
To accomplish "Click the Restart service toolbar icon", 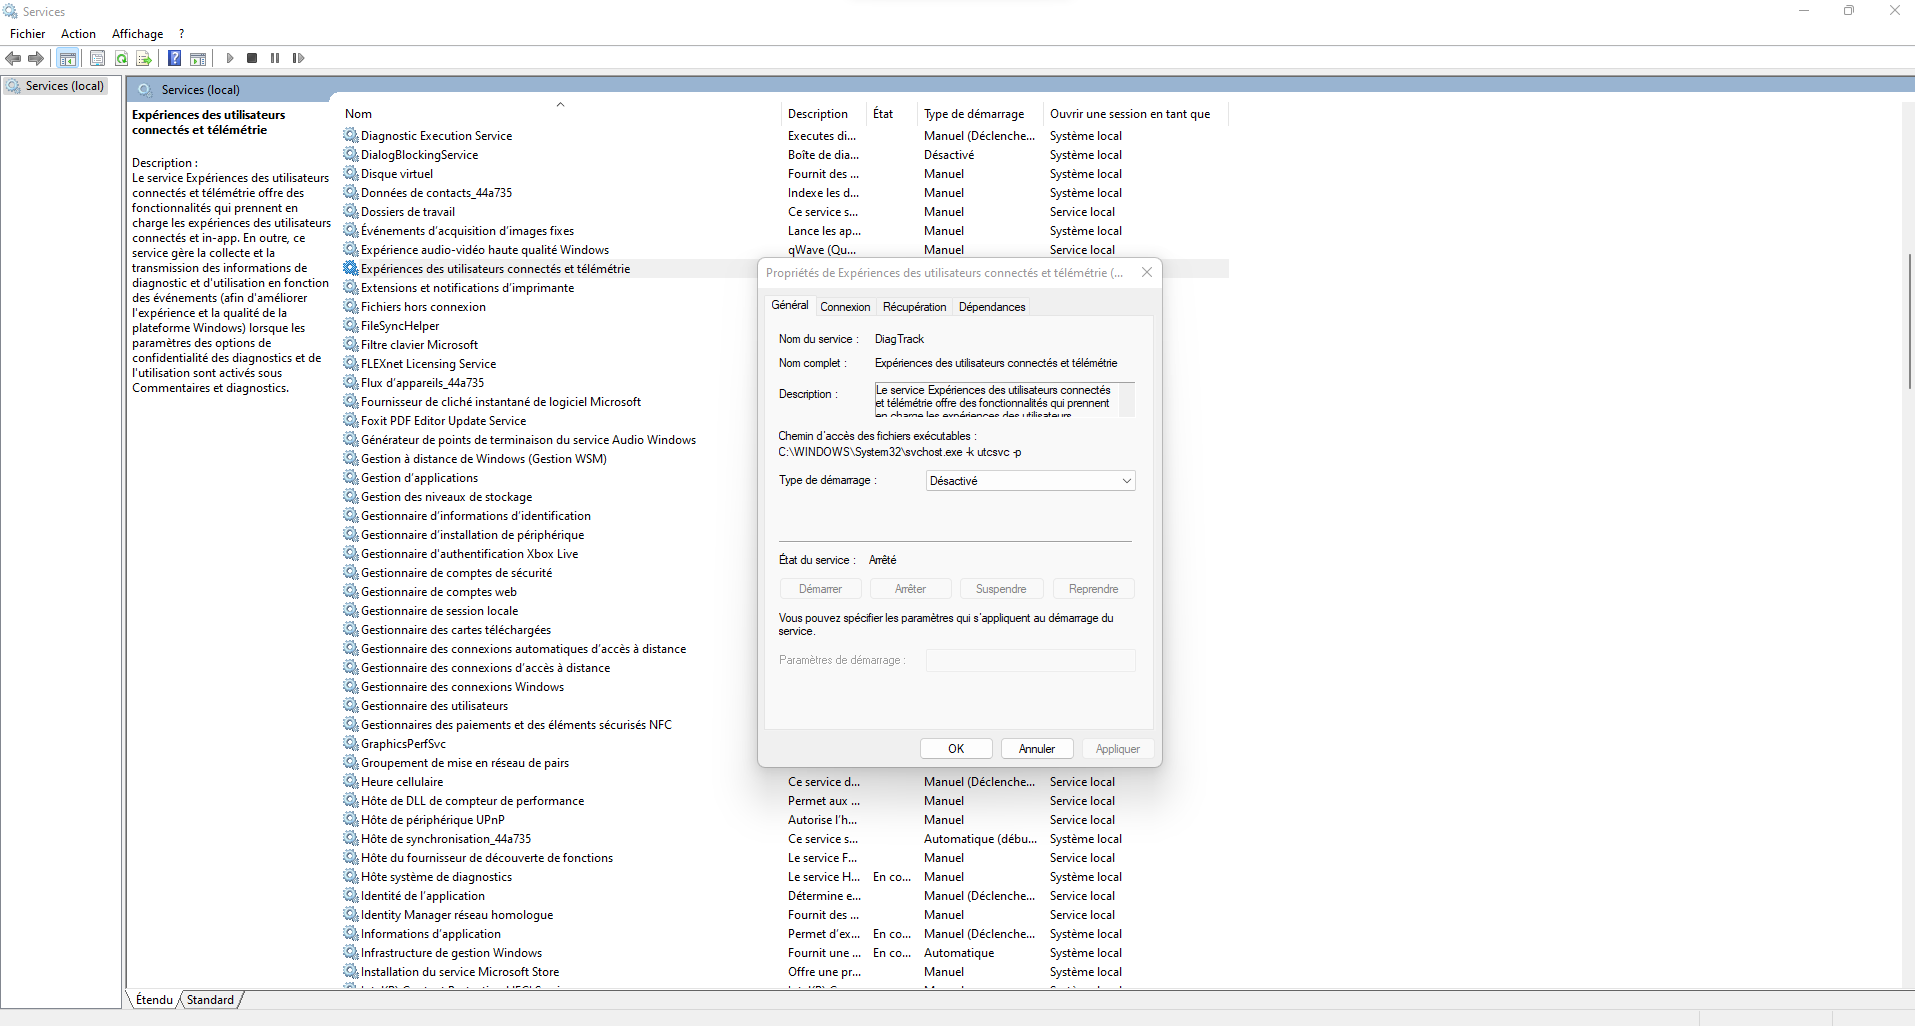I will [x=298, y=58].
